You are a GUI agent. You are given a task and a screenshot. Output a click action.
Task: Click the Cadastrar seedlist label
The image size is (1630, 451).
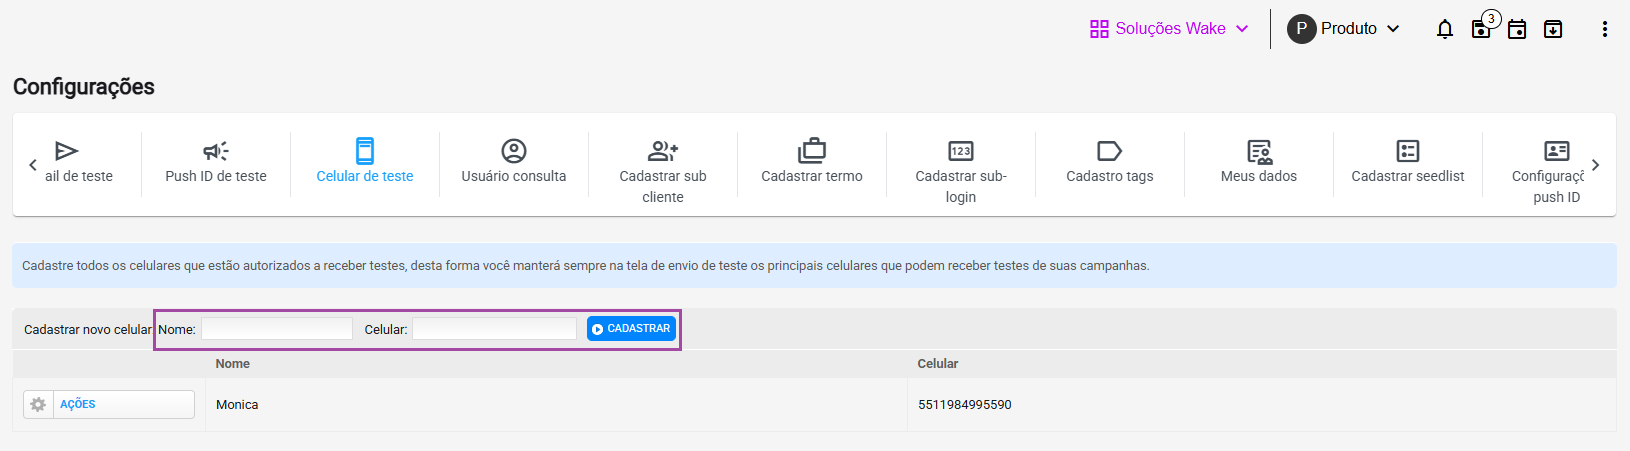pyautogui.click(x=1408, y=176)
